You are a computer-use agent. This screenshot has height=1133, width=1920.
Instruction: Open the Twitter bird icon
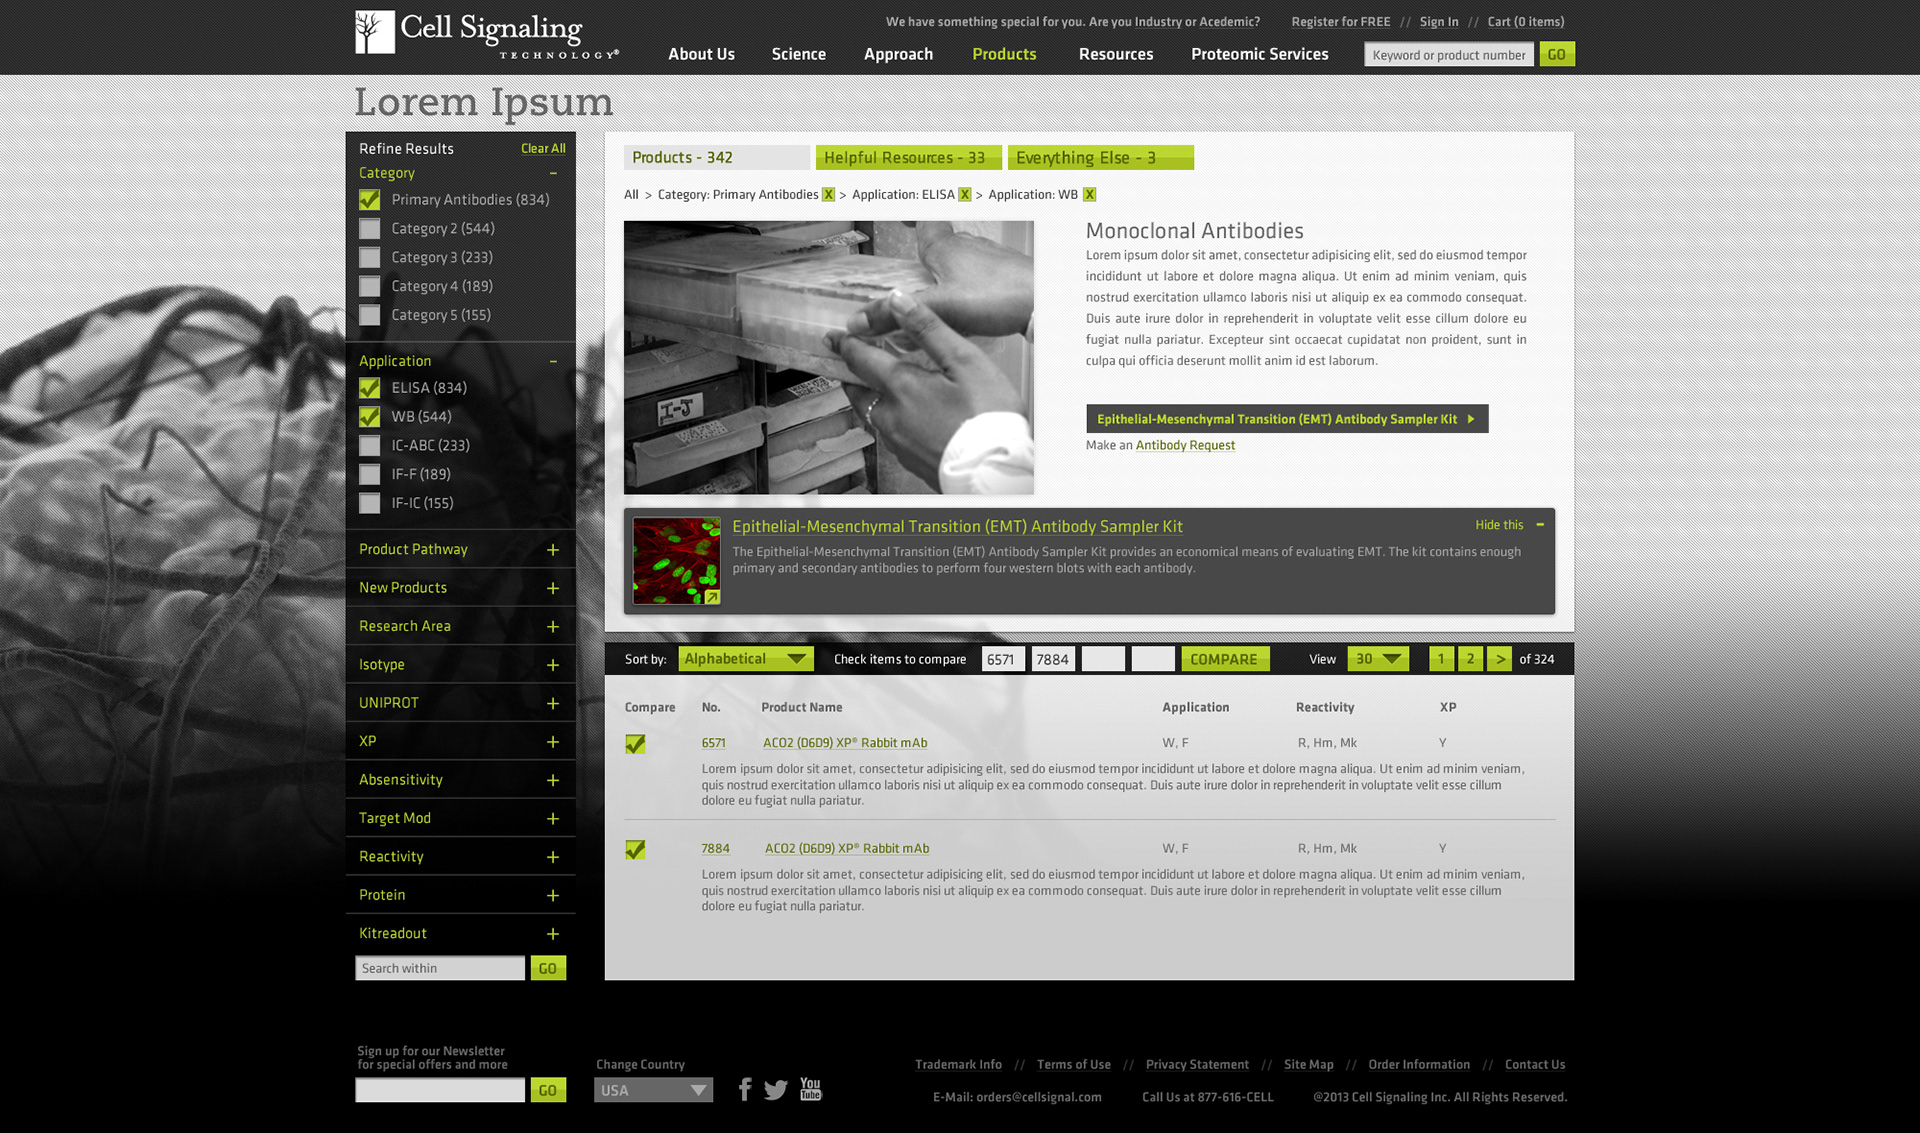[x=776, y=1090]
